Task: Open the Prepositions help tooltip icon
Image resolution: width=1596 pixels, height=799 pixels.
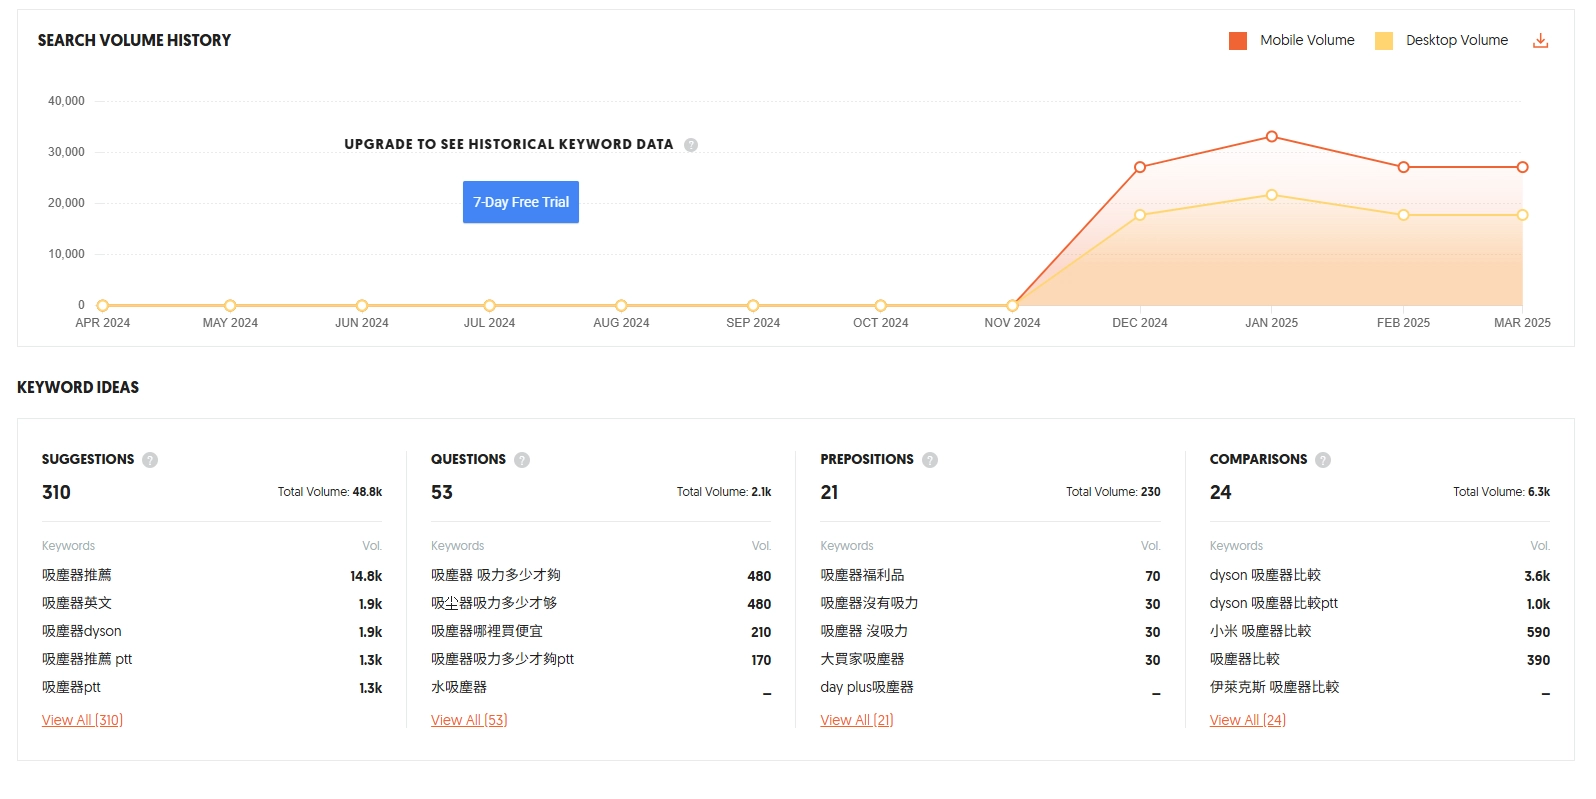Action: [930, 460]
